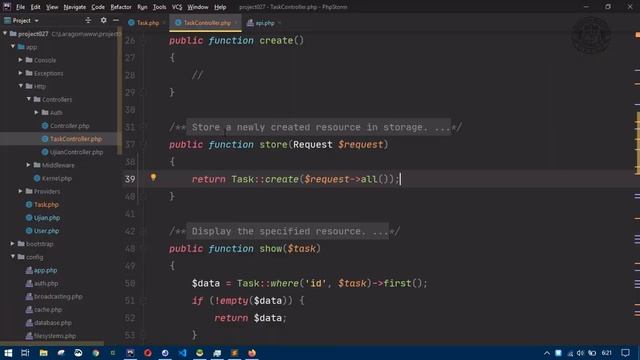Open the Window menu
The height and width of the screenshot is (360, 640).
198,7
